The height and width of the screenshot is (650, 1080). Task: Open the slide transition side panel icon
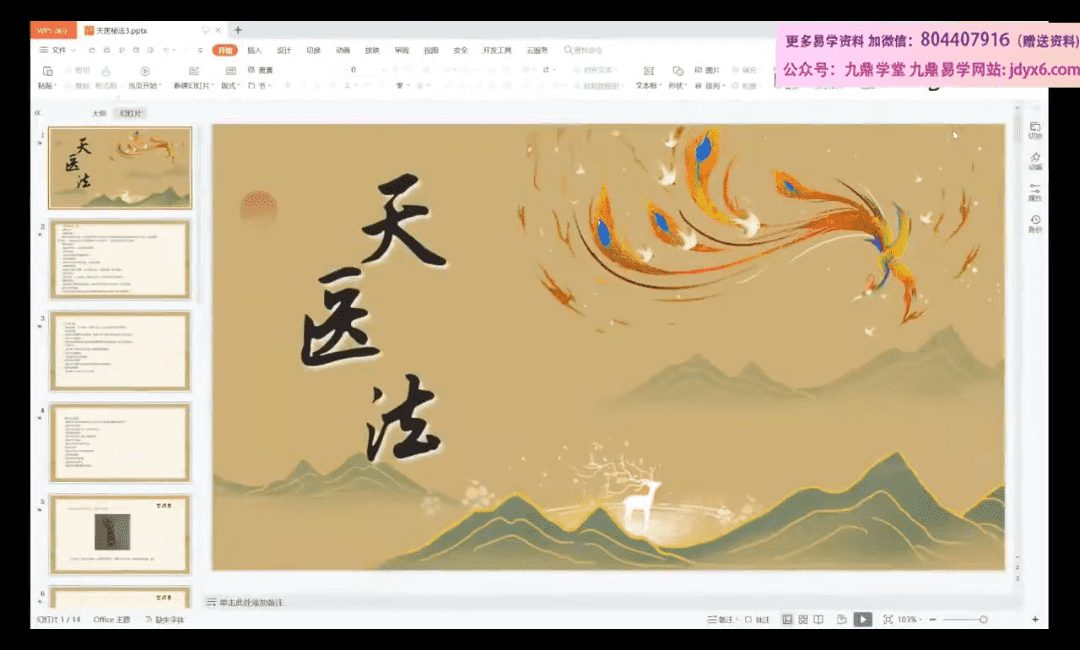[x=1035, y=128]
